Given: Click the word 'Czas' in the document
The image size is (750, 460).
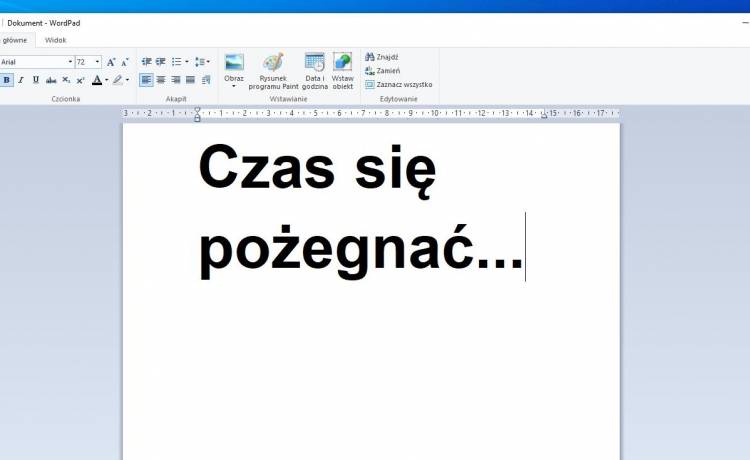Looking at the screenshot, I should pyautogui.click(x=267, y=167).
